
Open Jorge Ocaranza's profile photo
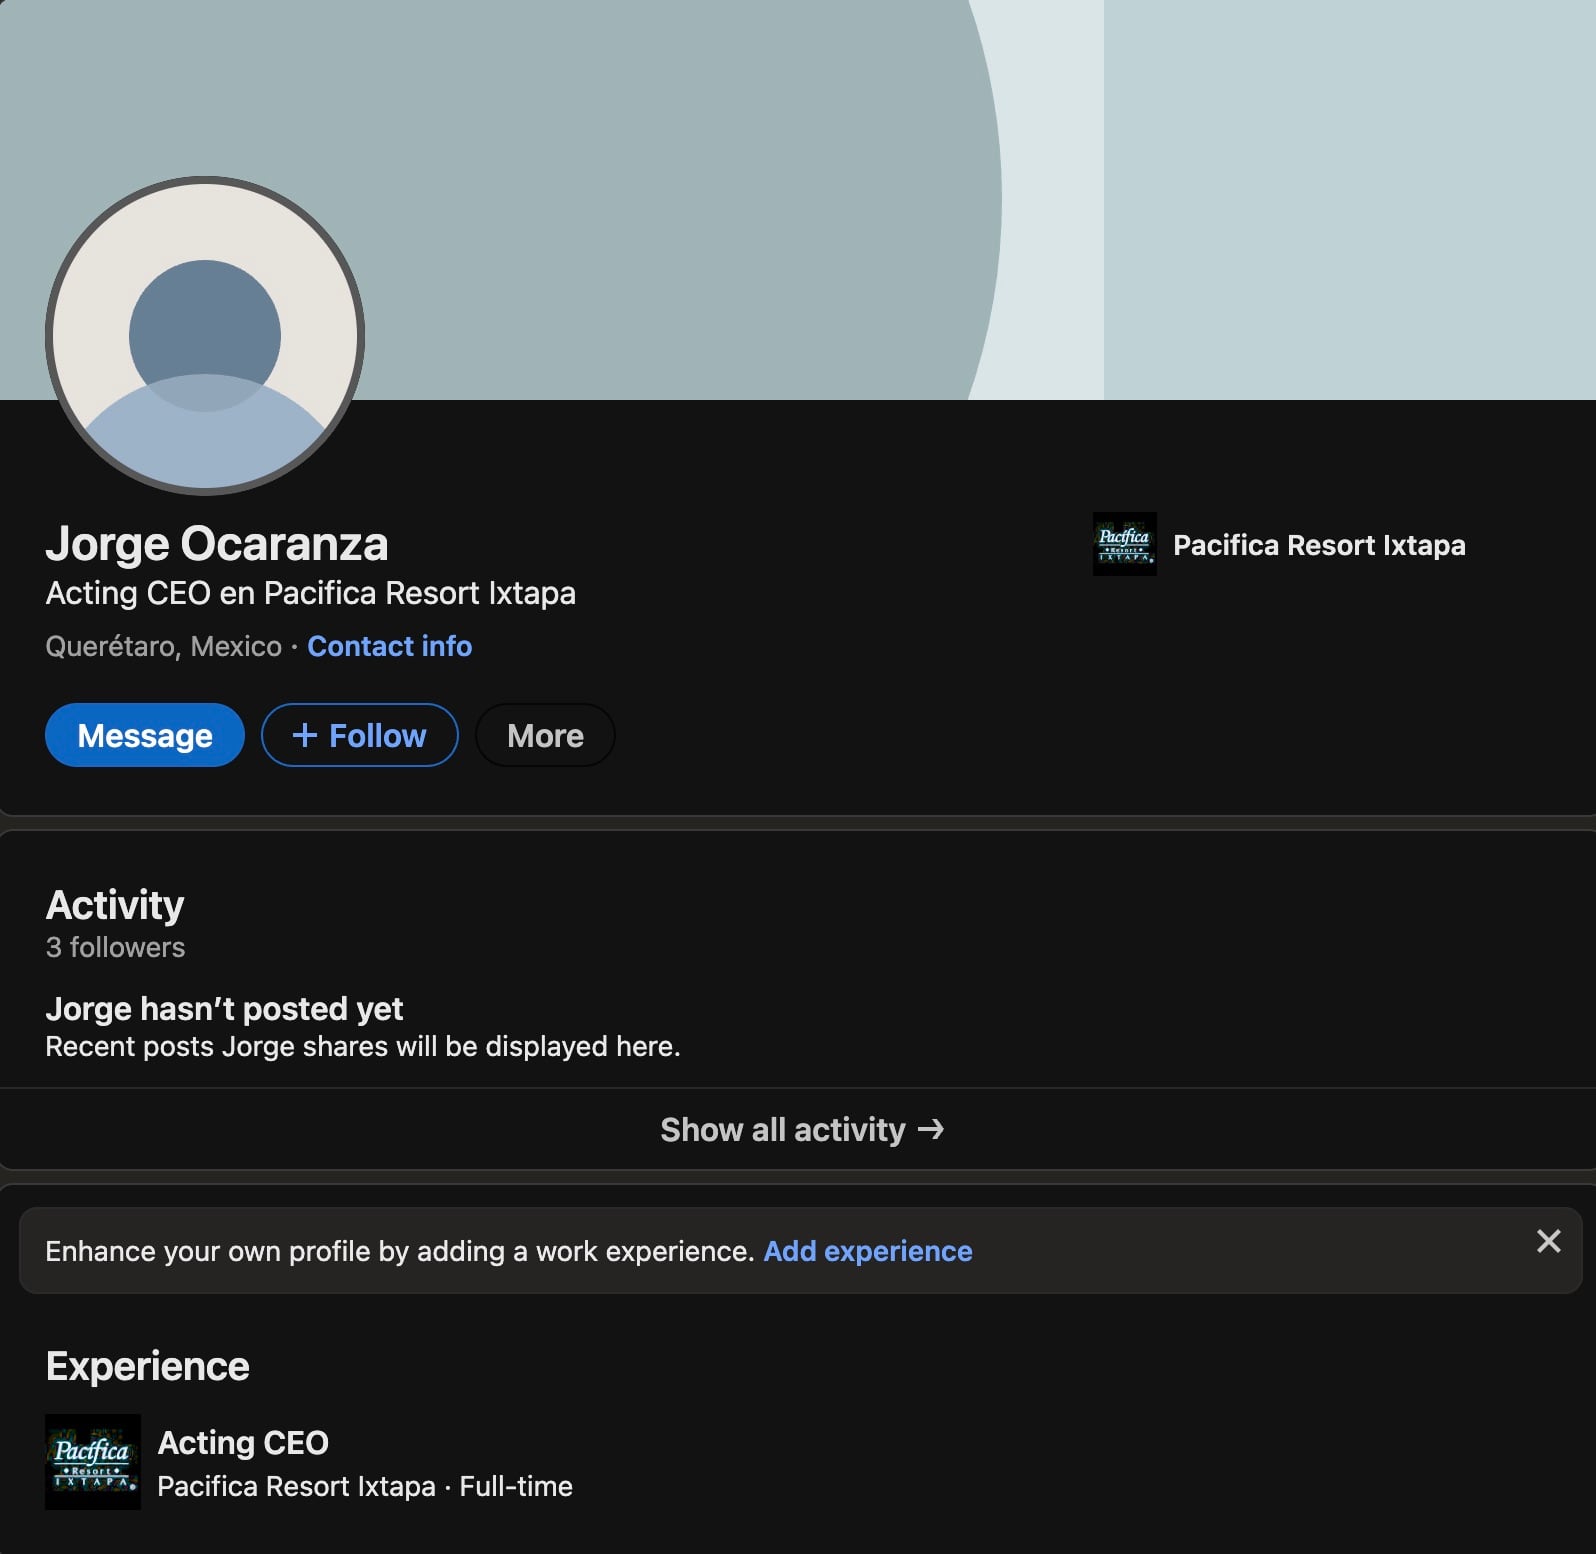click(x=205, y=336)
